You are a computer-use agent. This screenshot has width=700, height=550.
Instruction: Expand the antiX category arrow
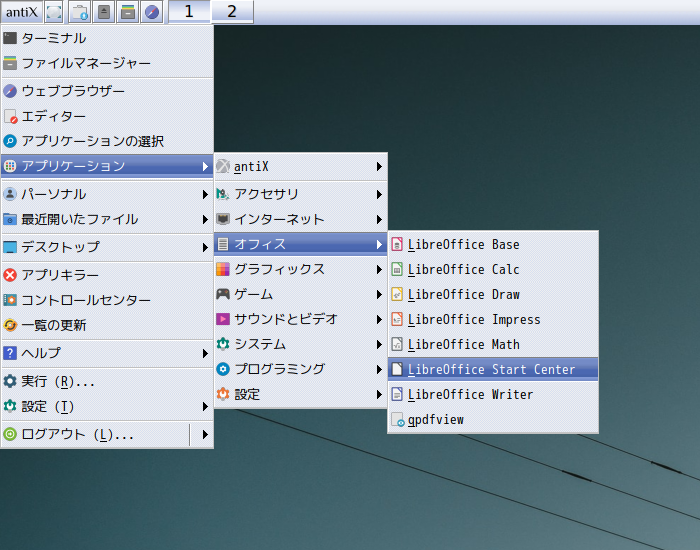coord(379,167)
